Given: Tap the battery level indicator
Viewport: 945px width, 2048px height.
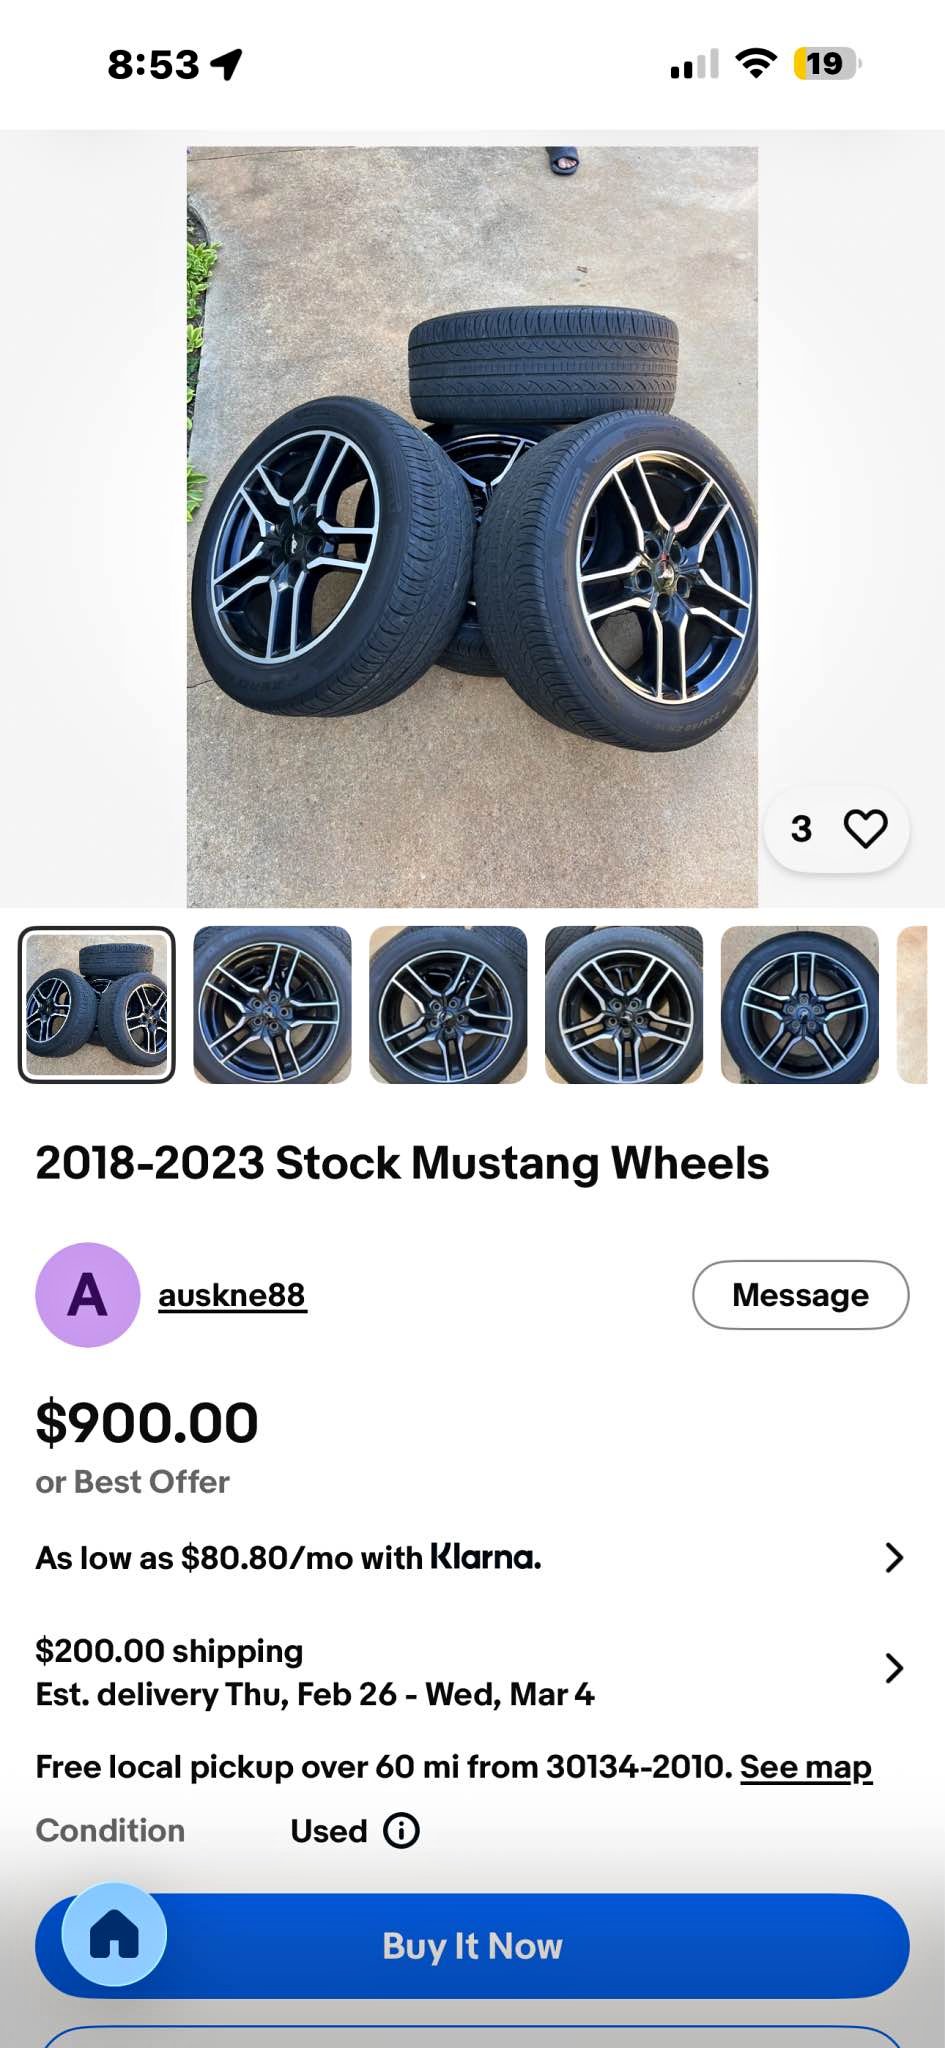Looking at the screenshot, I should [x=826, y=64].
